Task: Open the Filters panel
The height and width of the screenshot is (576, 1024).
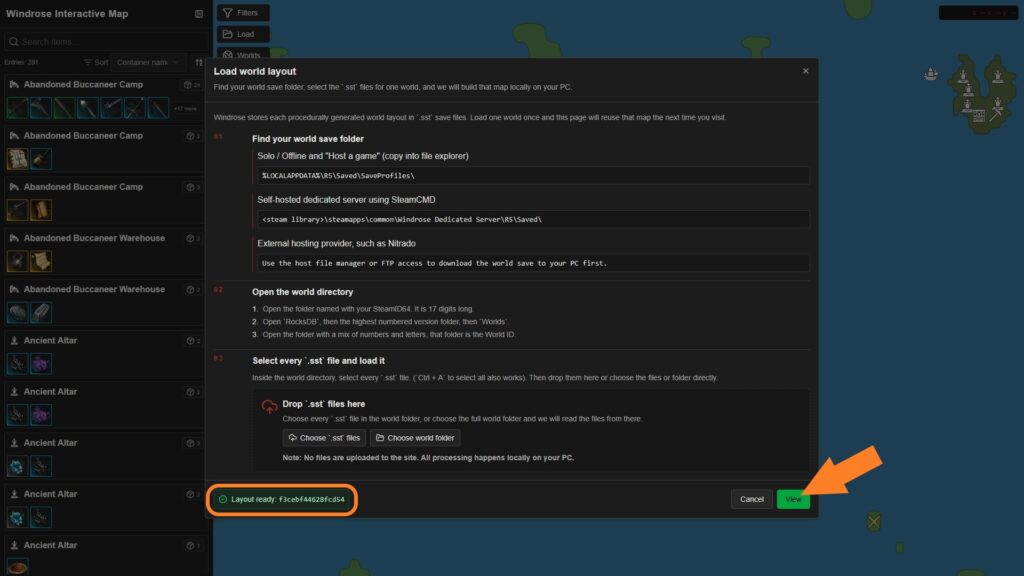Action: click(243, 12)
